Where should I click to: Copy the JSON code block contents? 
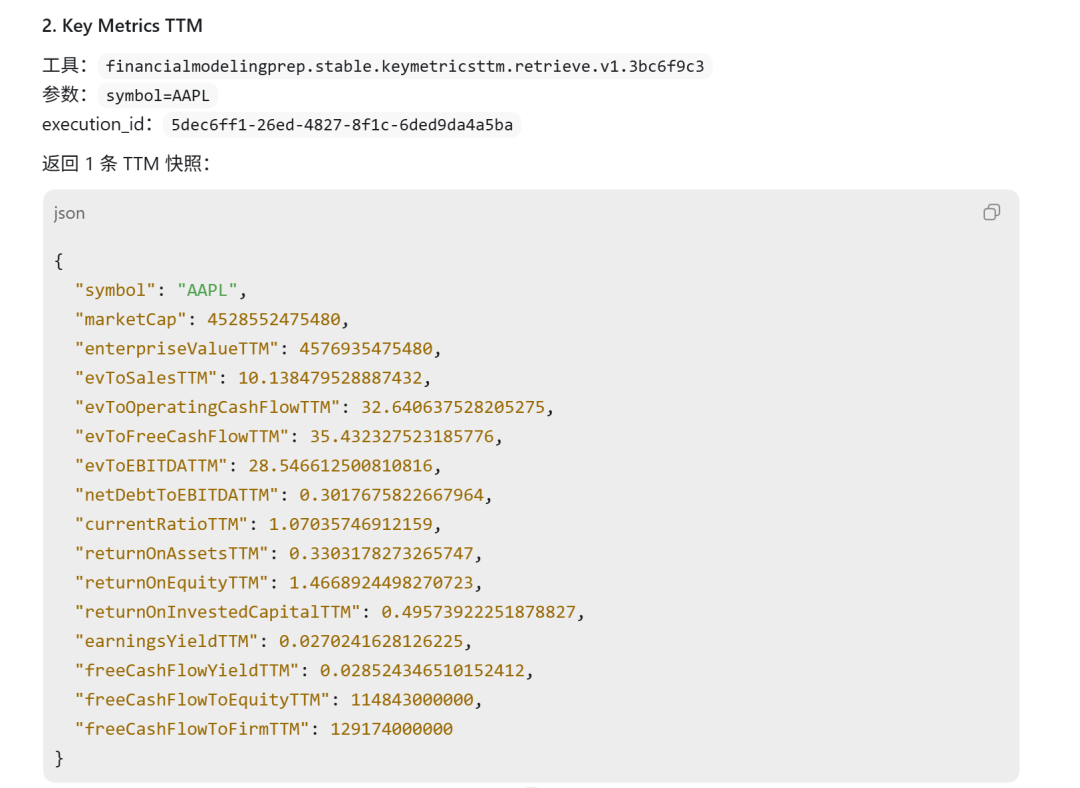[x=991, y=212]
